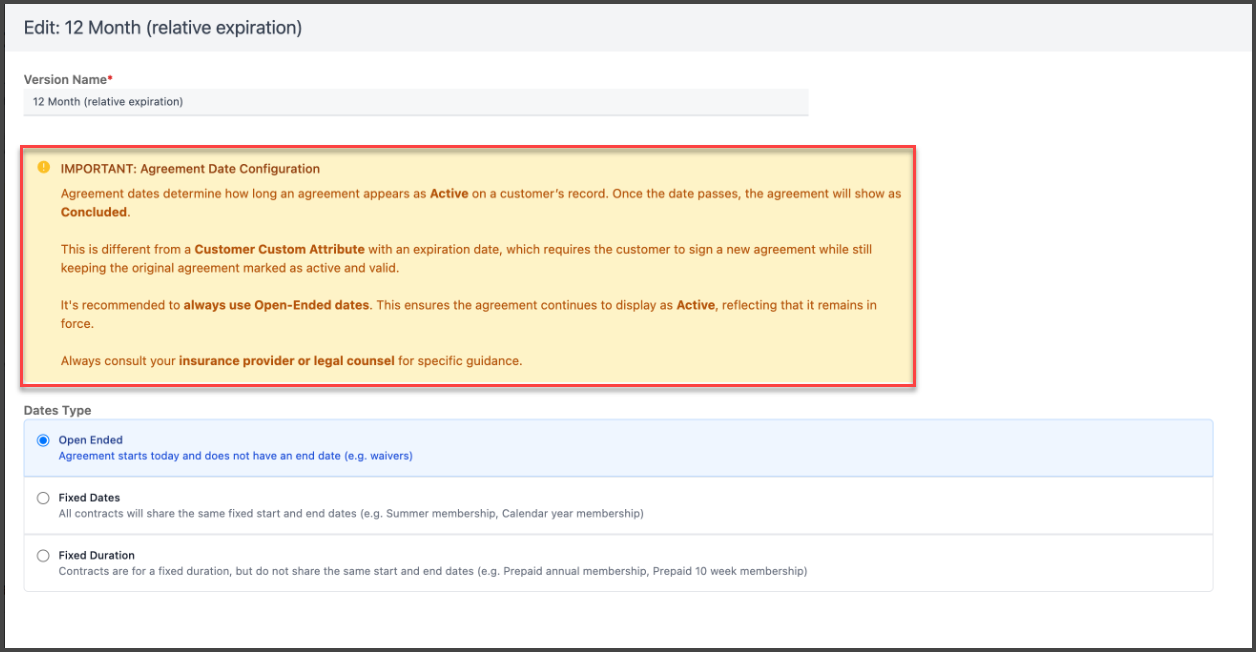Click the 'Fixed Dates' option label
Screen dimensions: 1256x652
click(89, 498)
